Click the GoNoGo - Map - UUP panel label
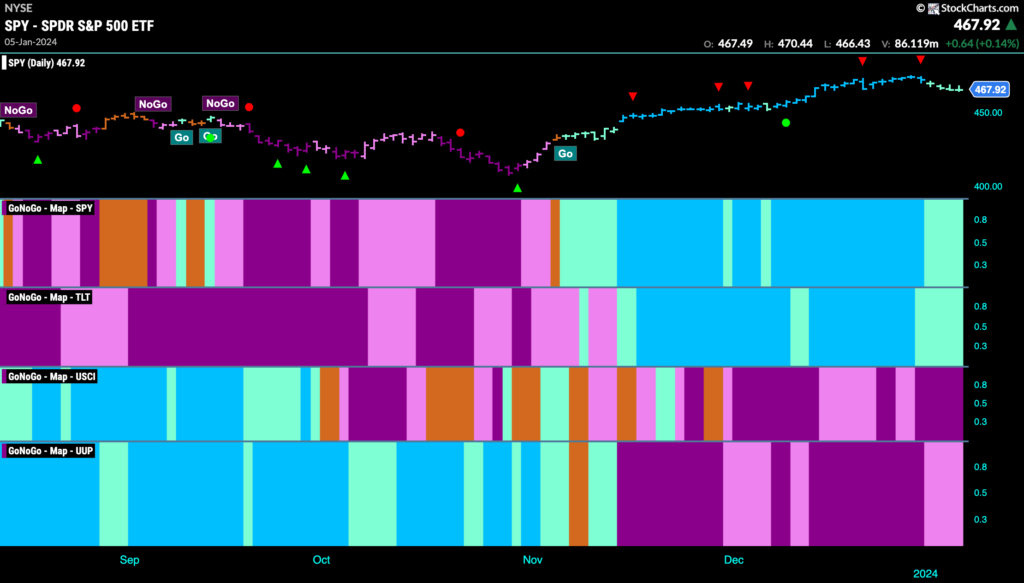Viewport: 1024px width, 583px height. coord(50,451)
